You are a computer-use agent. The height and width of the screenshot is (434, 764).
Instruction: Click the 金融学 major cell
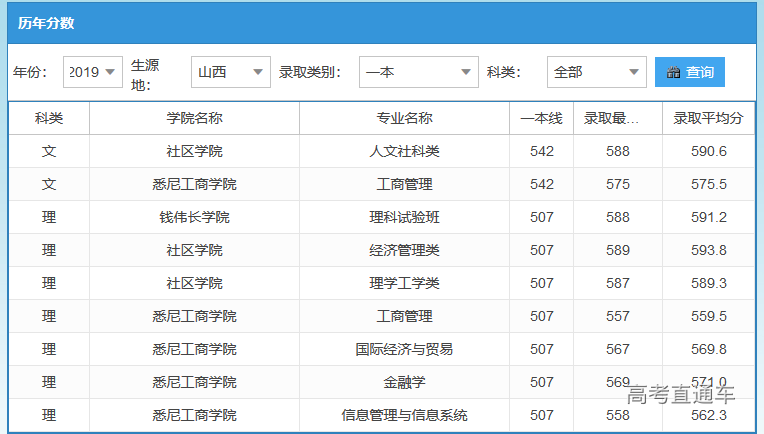404,382
